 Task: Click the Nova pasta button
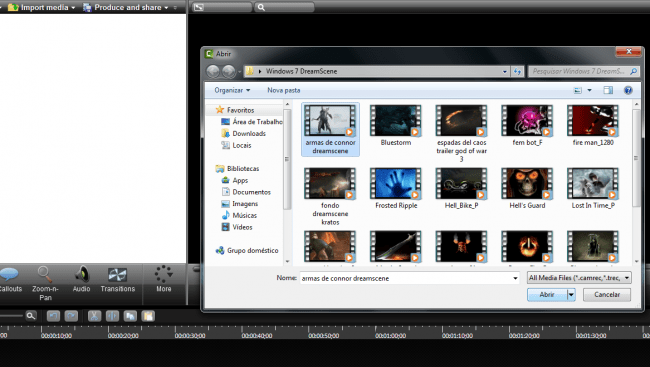coord(284,90)
